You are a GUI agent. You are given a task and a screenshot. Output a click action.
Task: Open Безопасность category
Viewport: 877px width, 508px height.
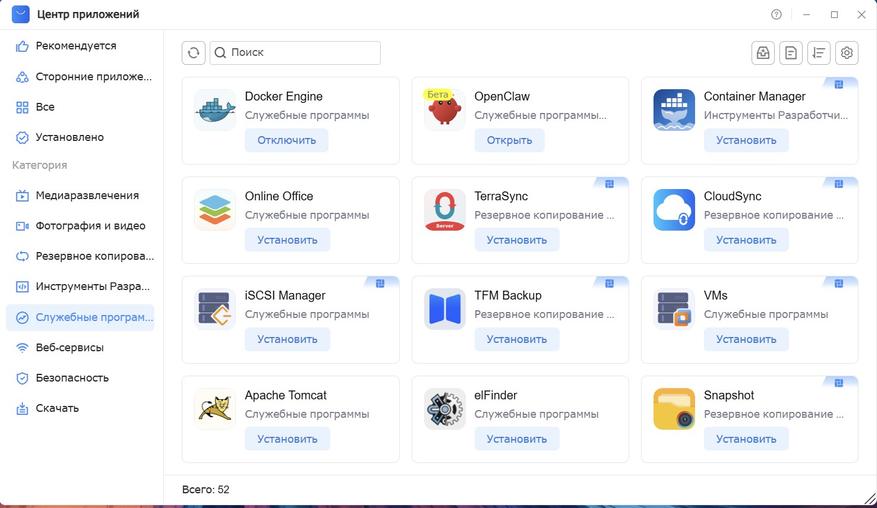coord(80,378)
